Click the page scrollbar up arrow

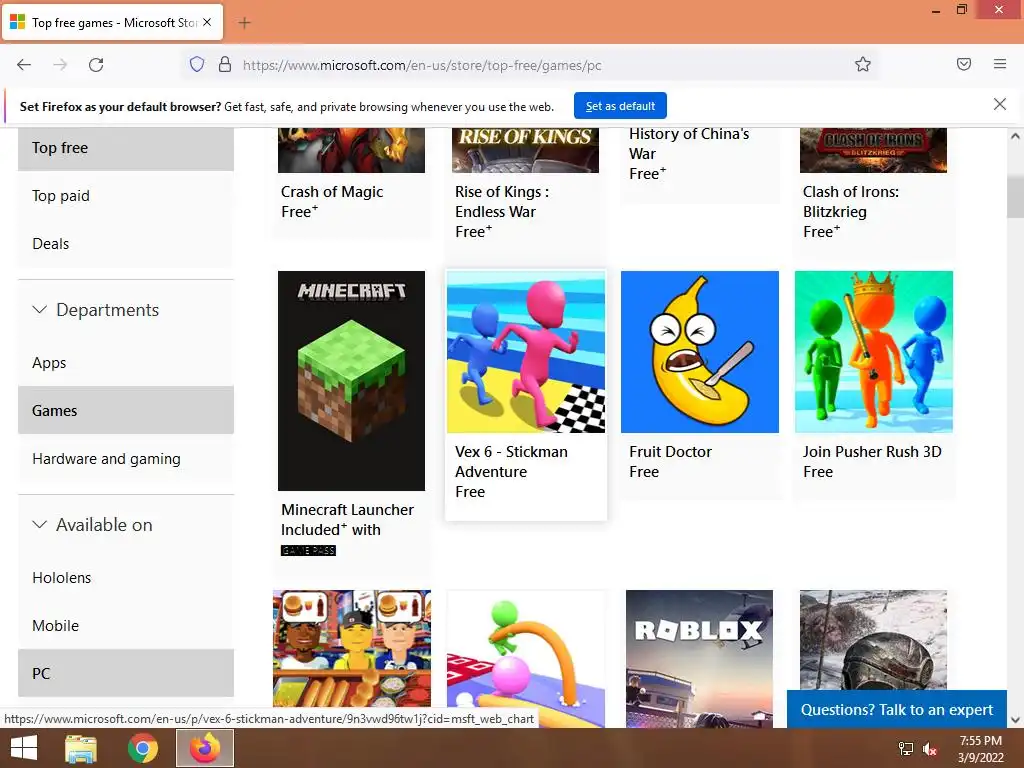click(x=1015, y=136)
